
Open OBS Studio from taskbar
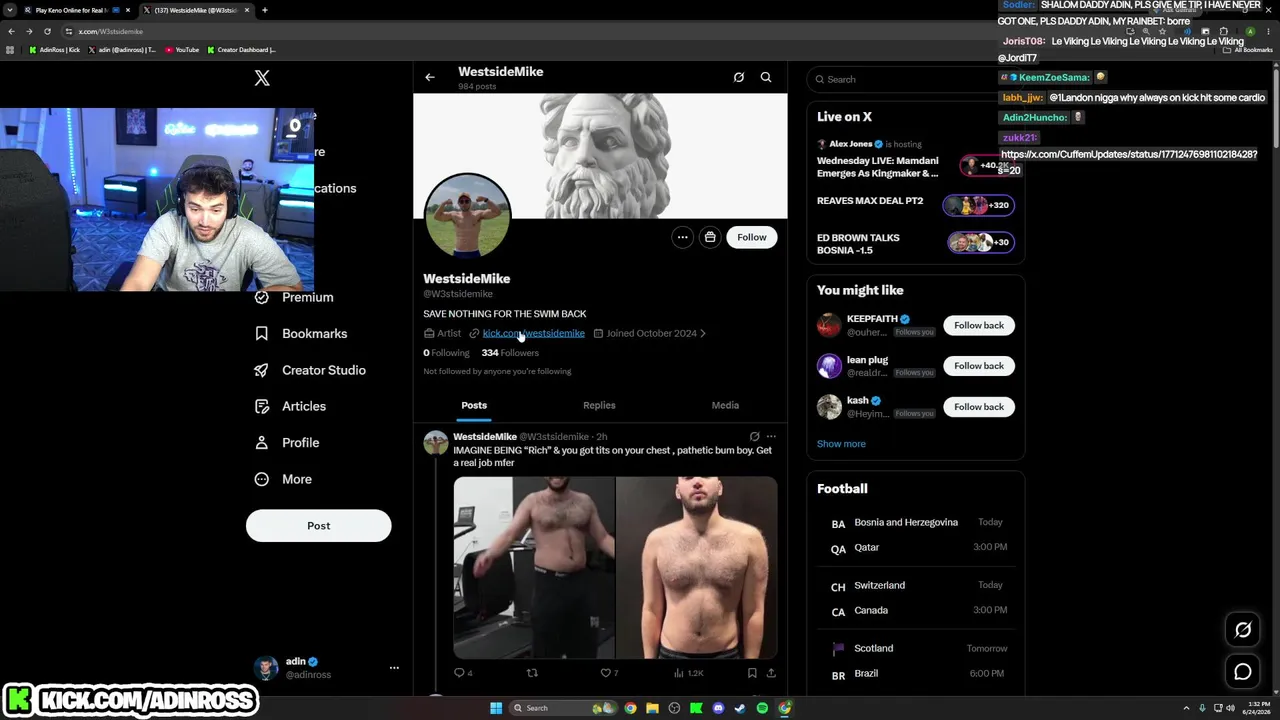pyautogui.click(x=674, y=708)
